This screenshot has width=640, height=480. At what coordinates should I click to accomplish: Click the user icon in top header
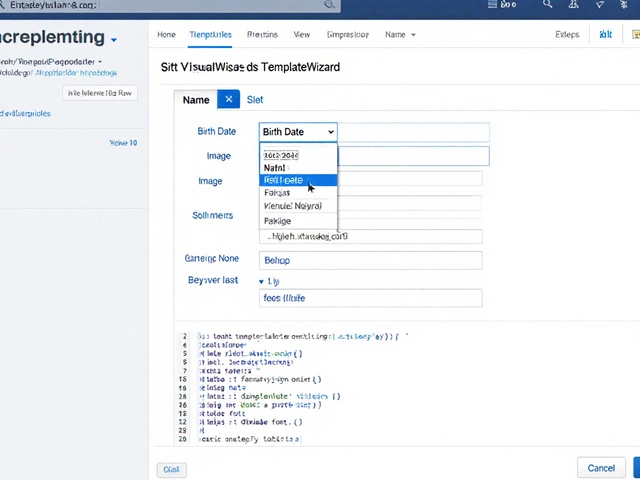[573, 4]
